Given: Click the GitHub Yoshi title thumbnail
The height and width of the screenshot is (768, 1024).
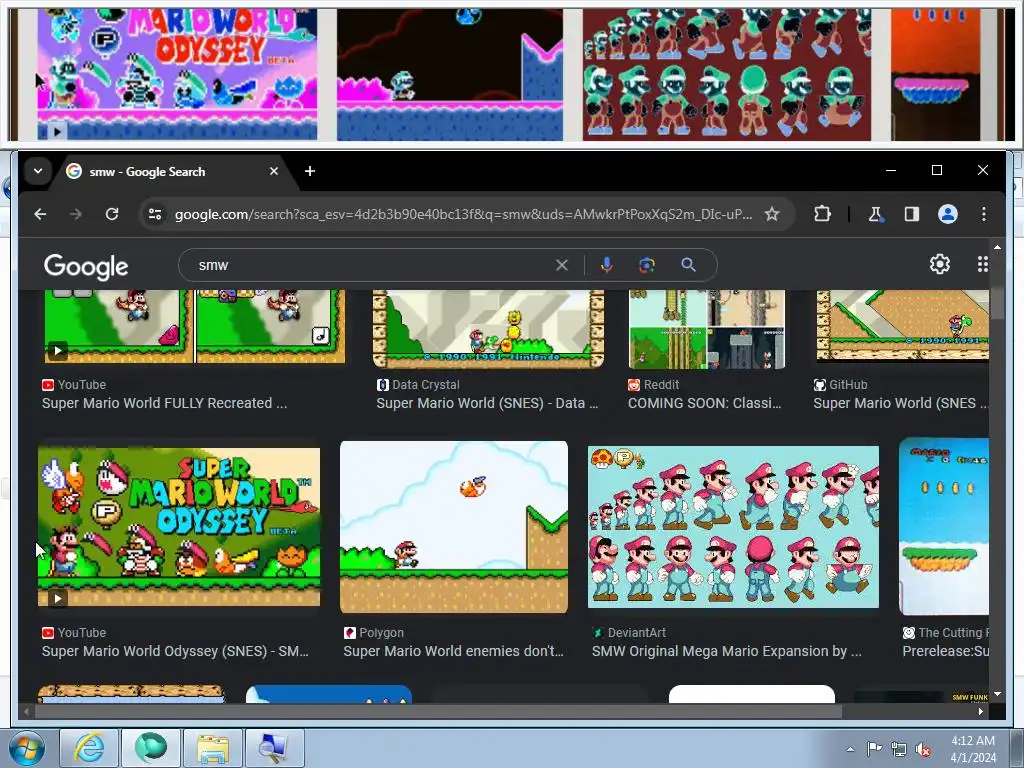Looking at the screenshot, I should [903, 326].
